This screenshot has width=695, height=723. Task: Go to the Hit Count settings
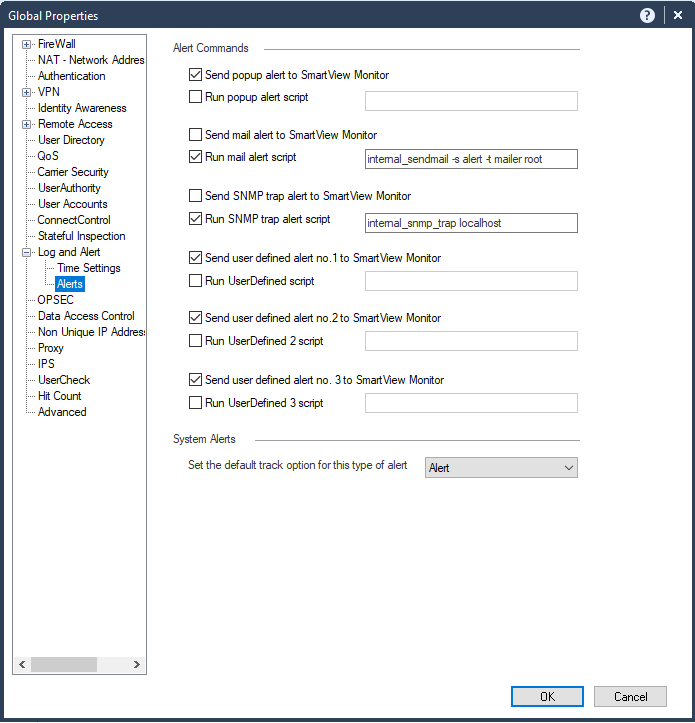[x=62, y=396]
